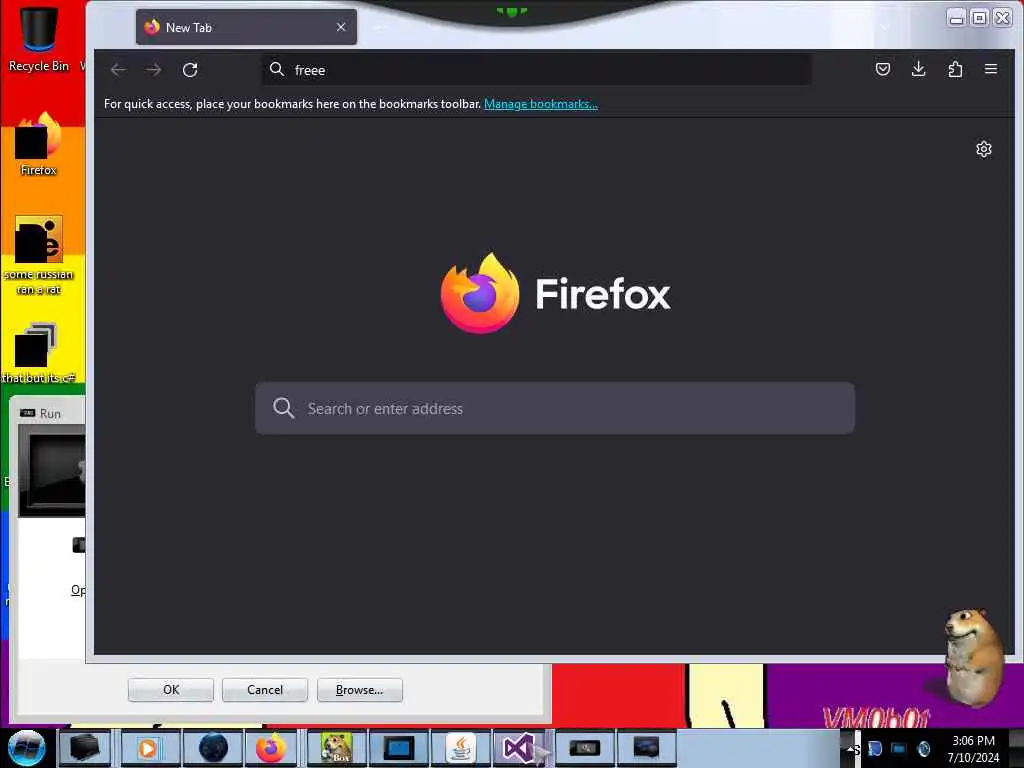Click Cancel in the Run dialog
This screenshot has width=1024, height=768.
pyautogui.click(x=265, y=690)
